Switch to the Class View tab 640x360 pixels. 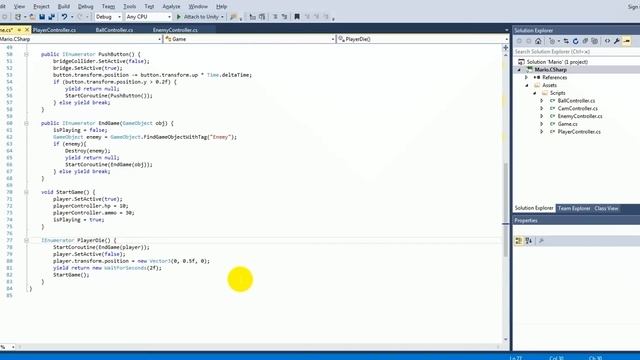tap(606, 209)
